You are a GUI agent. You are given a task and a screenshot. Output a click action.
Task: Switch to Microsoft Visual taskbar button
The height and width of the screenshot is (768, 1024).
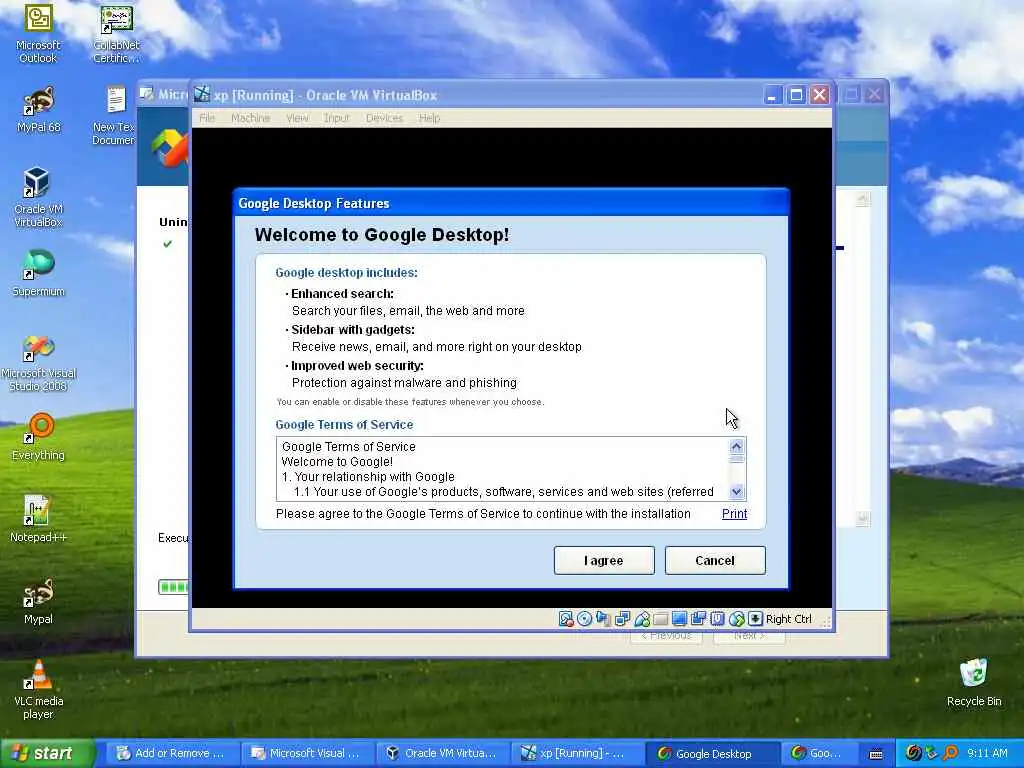pyautogui.click(x=307, y=753)
